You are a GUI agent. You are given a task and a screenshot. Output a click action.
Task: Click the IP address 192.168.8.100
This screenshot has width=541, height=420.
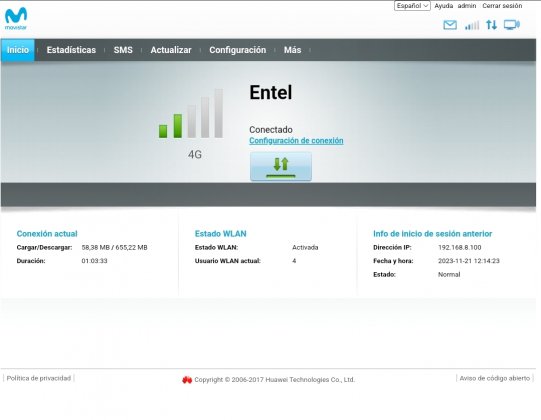pos(459,247)
